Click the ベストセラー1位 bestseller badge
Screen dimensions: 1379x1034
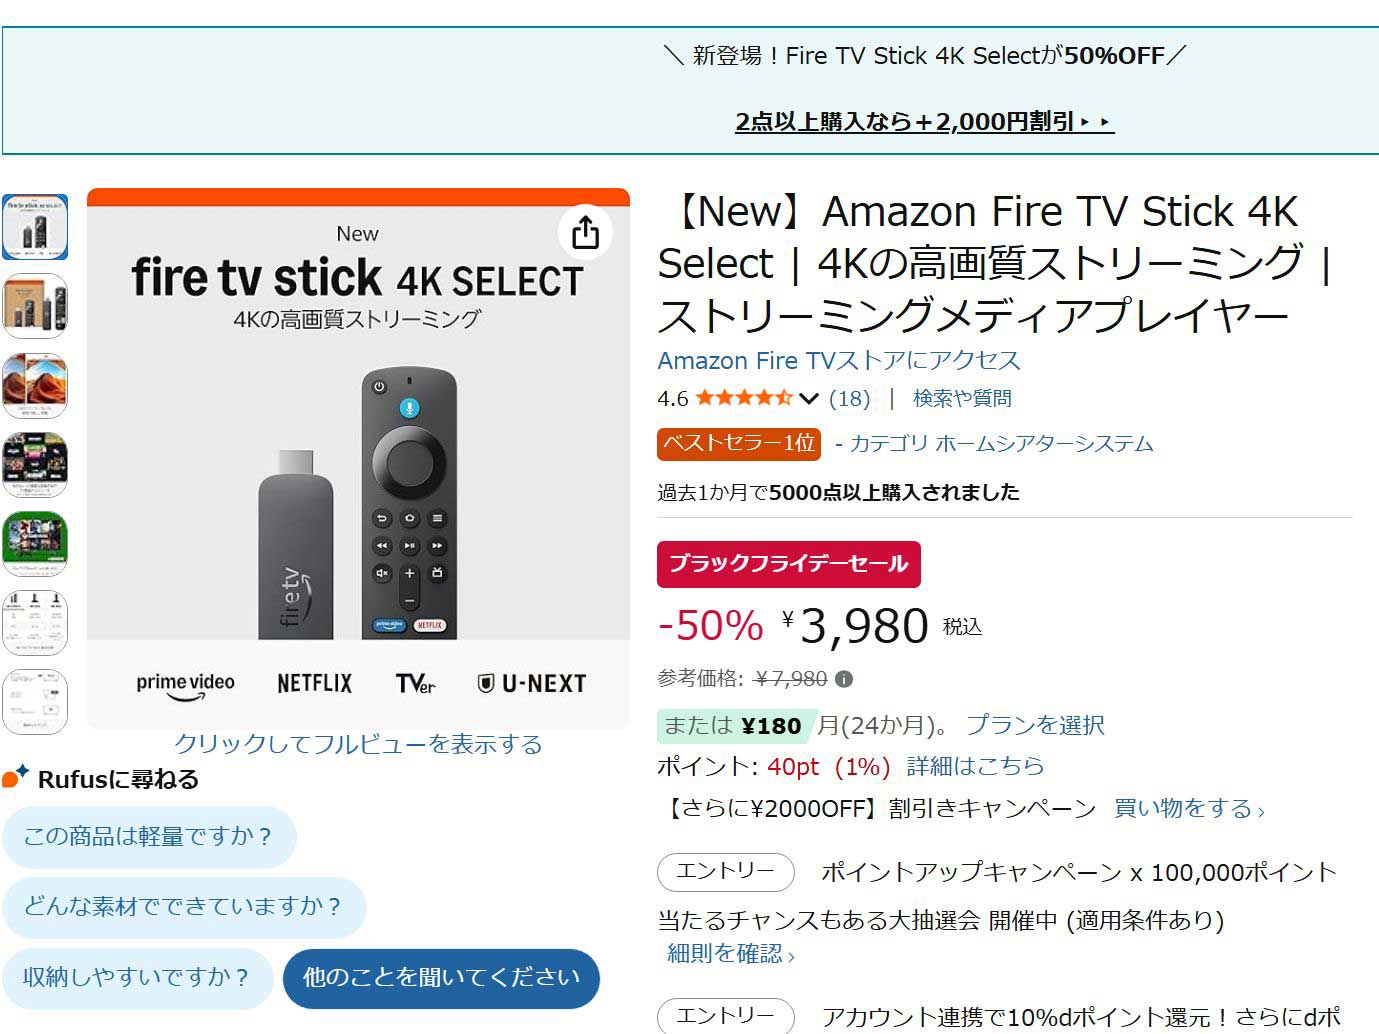737,444
